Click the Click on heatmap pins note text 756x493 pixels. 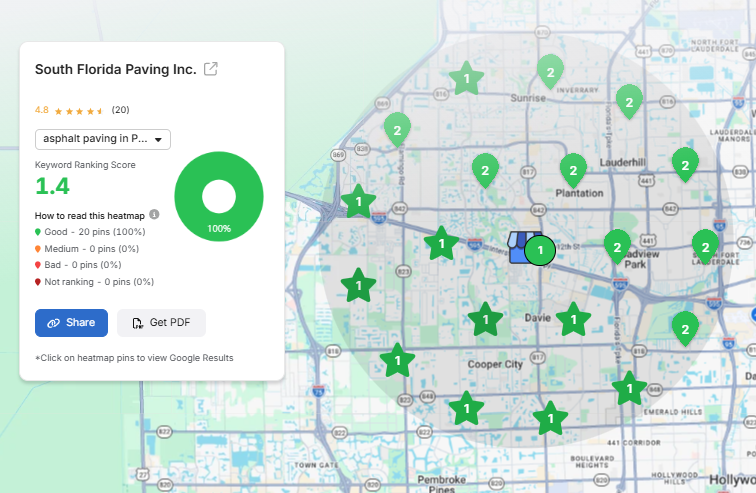tap(134, 358)
